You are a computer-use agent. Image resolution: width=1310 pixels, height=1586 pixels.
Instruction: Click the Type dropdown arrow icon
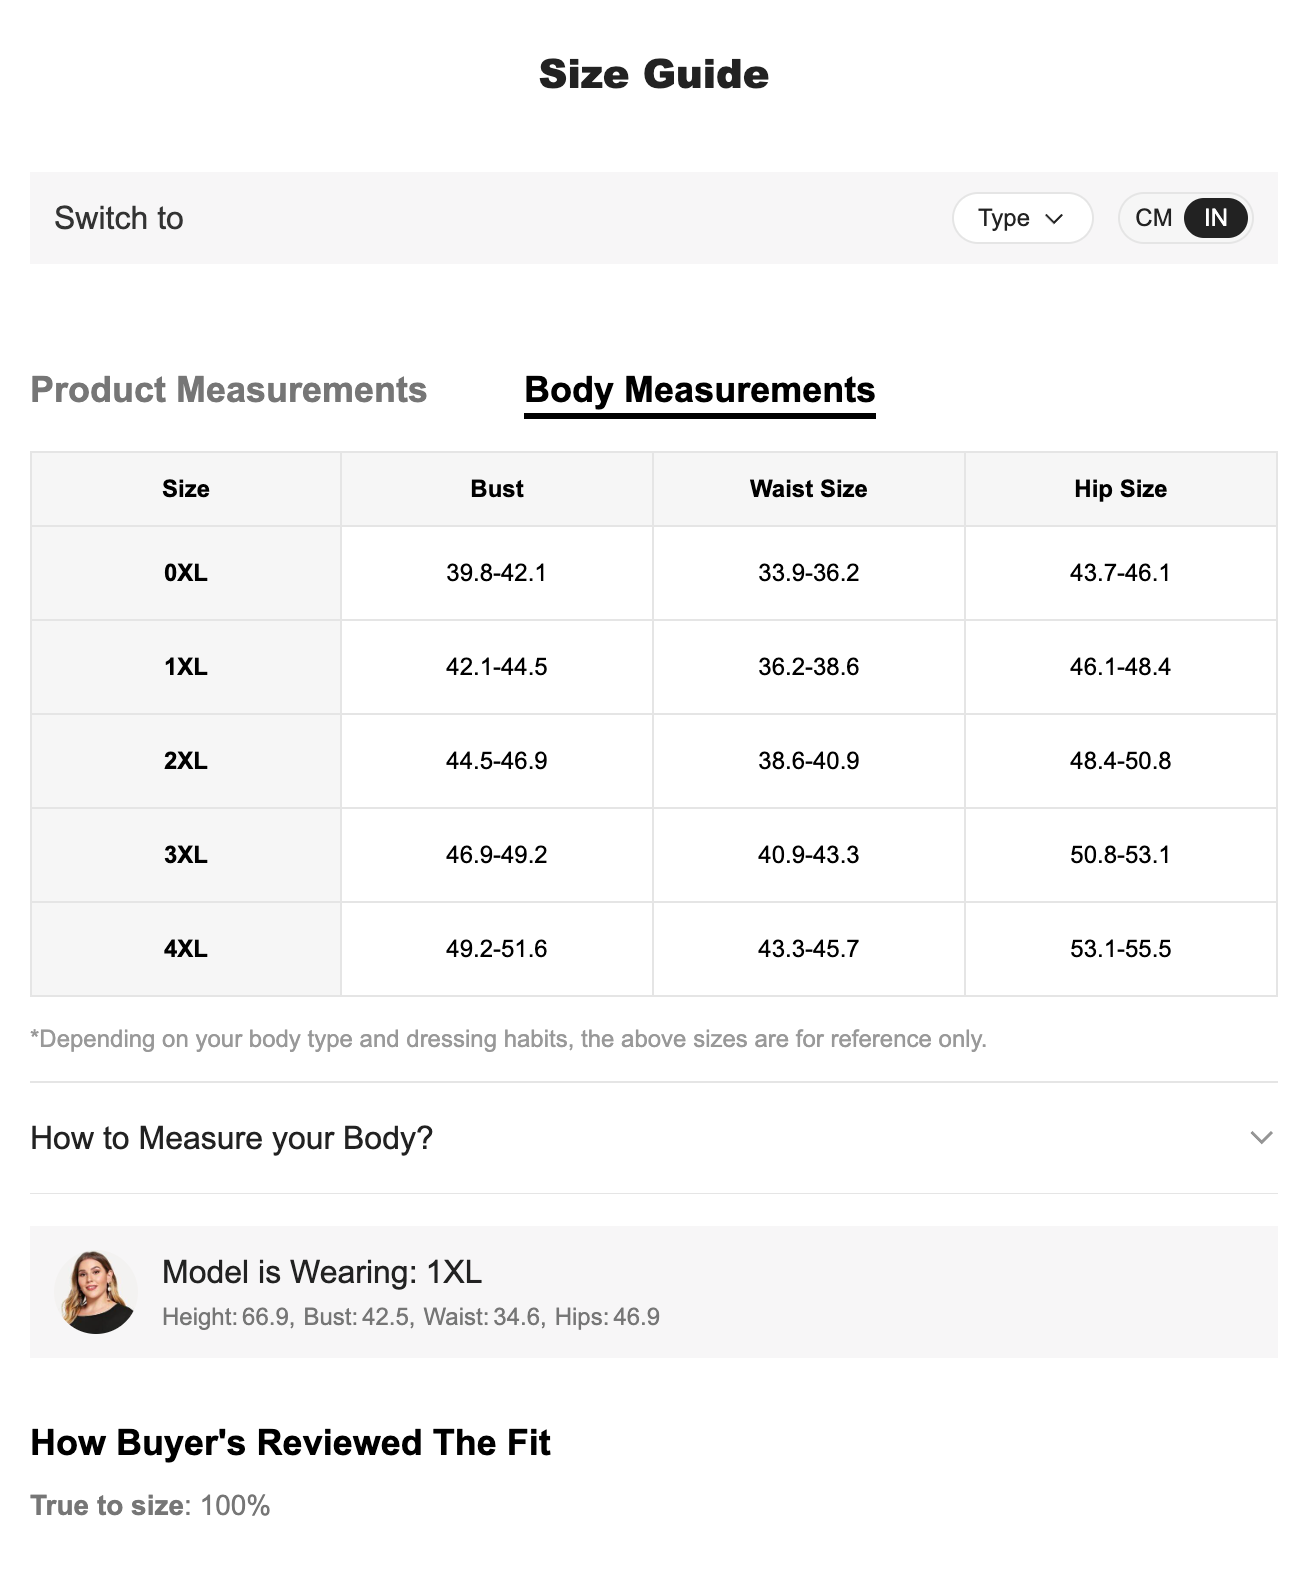(x=1054, y=219)
